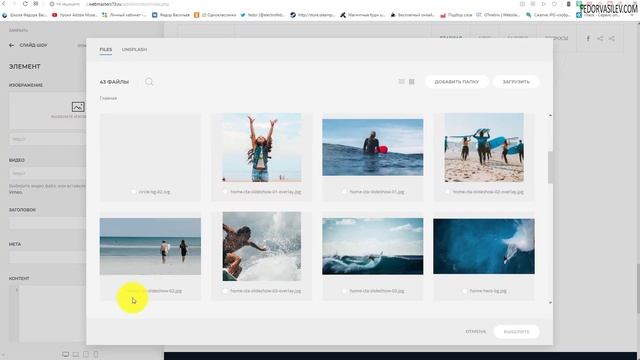Confirm with the ВЫБРАТЬ button
640x360 pixels.
[x=516, y=332]
